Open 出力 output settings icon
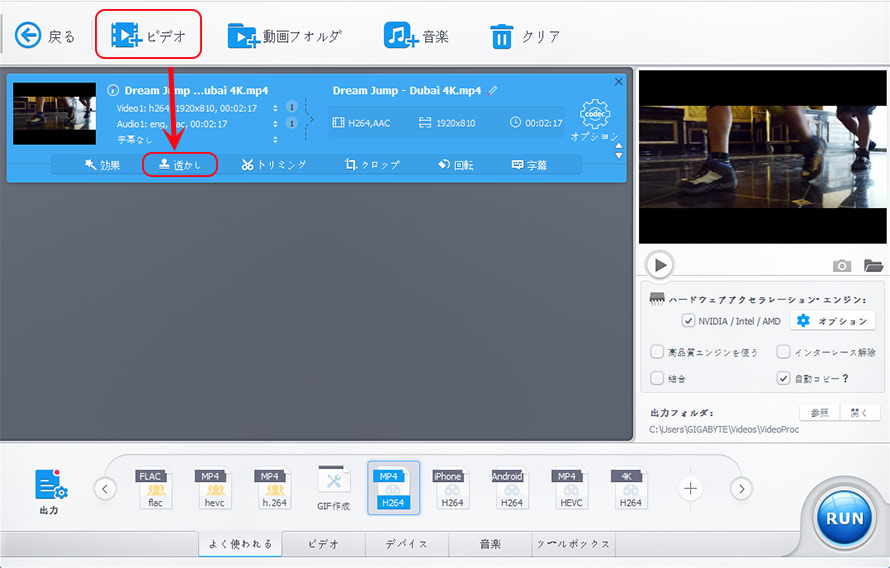Image resolution: width=890 pixels, height=568 pixels. (51, 491)
